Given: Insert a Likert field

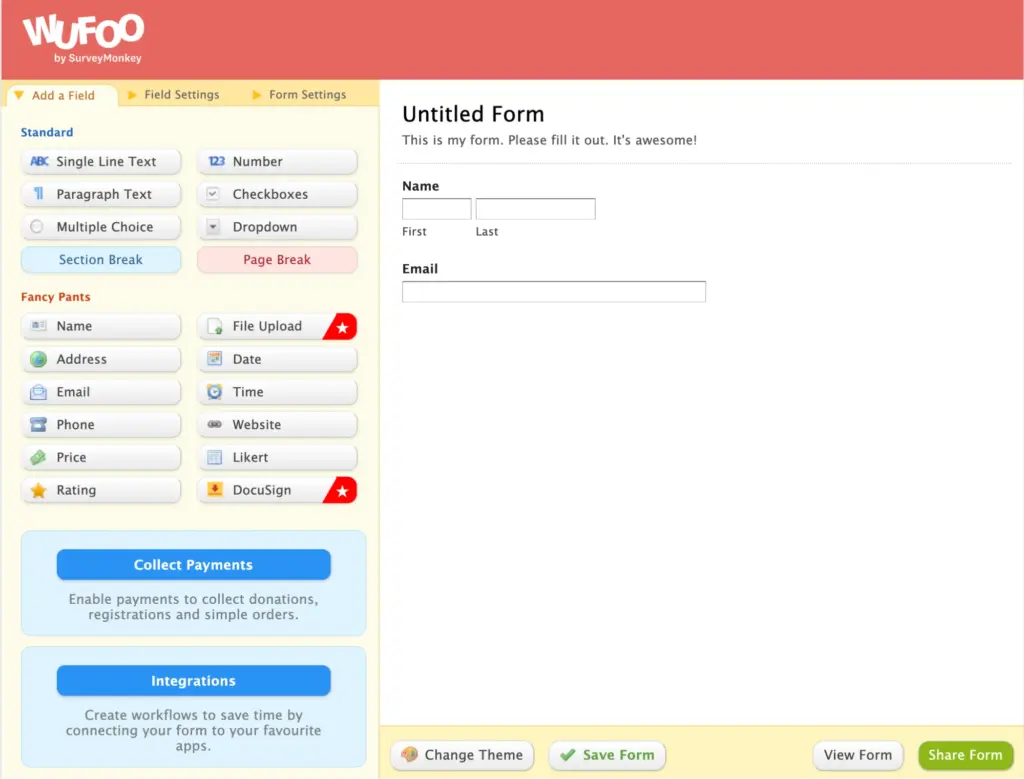Looking at the screenshot, I should [x=277, y=457].
